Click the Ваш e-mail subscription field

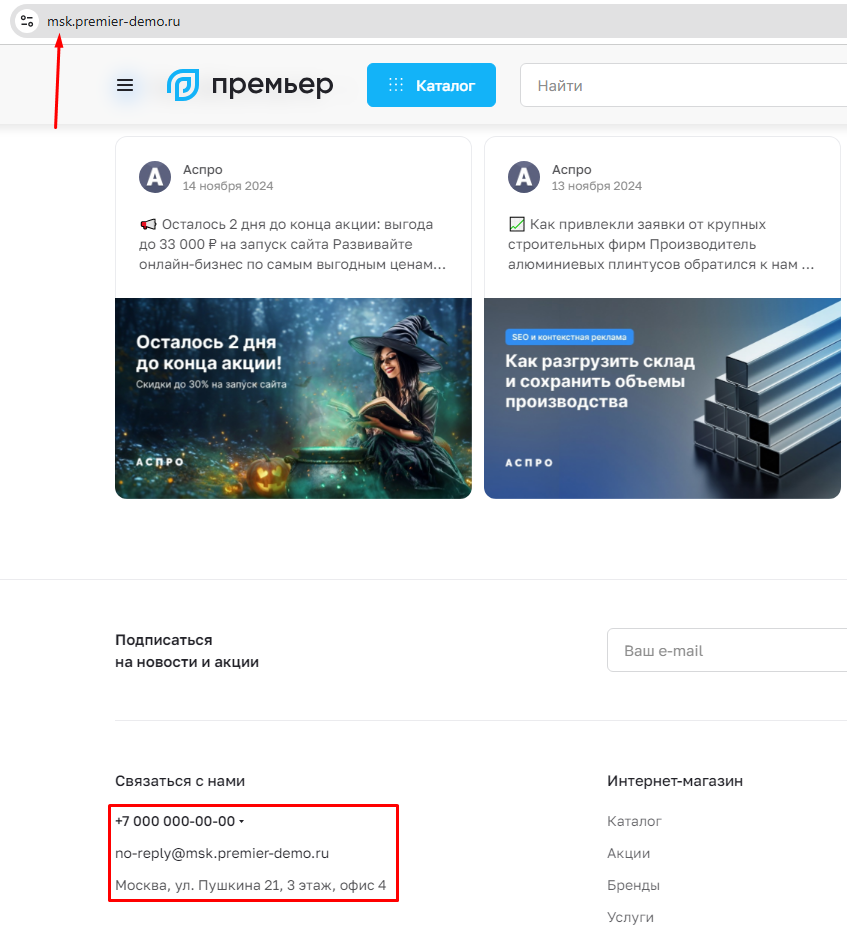(727, 650)
